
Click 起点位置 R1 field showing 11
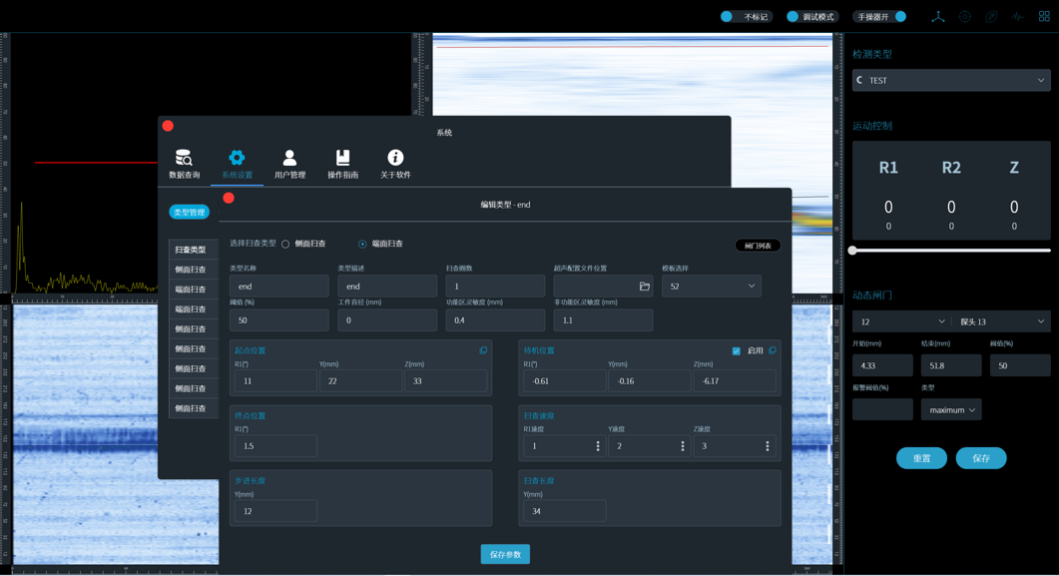(x=276, y=381)
